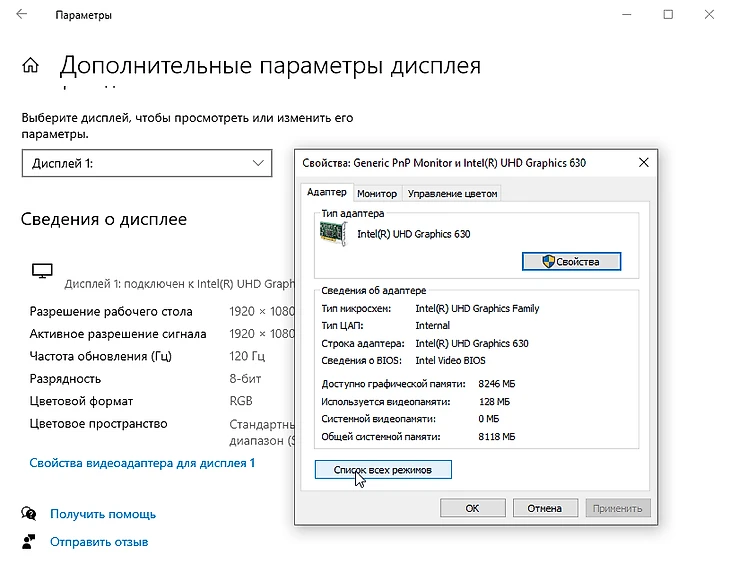Screen dimensions: 730x571
Task: Maximize the Параметры settings window
Action: [x=668, y=15]
